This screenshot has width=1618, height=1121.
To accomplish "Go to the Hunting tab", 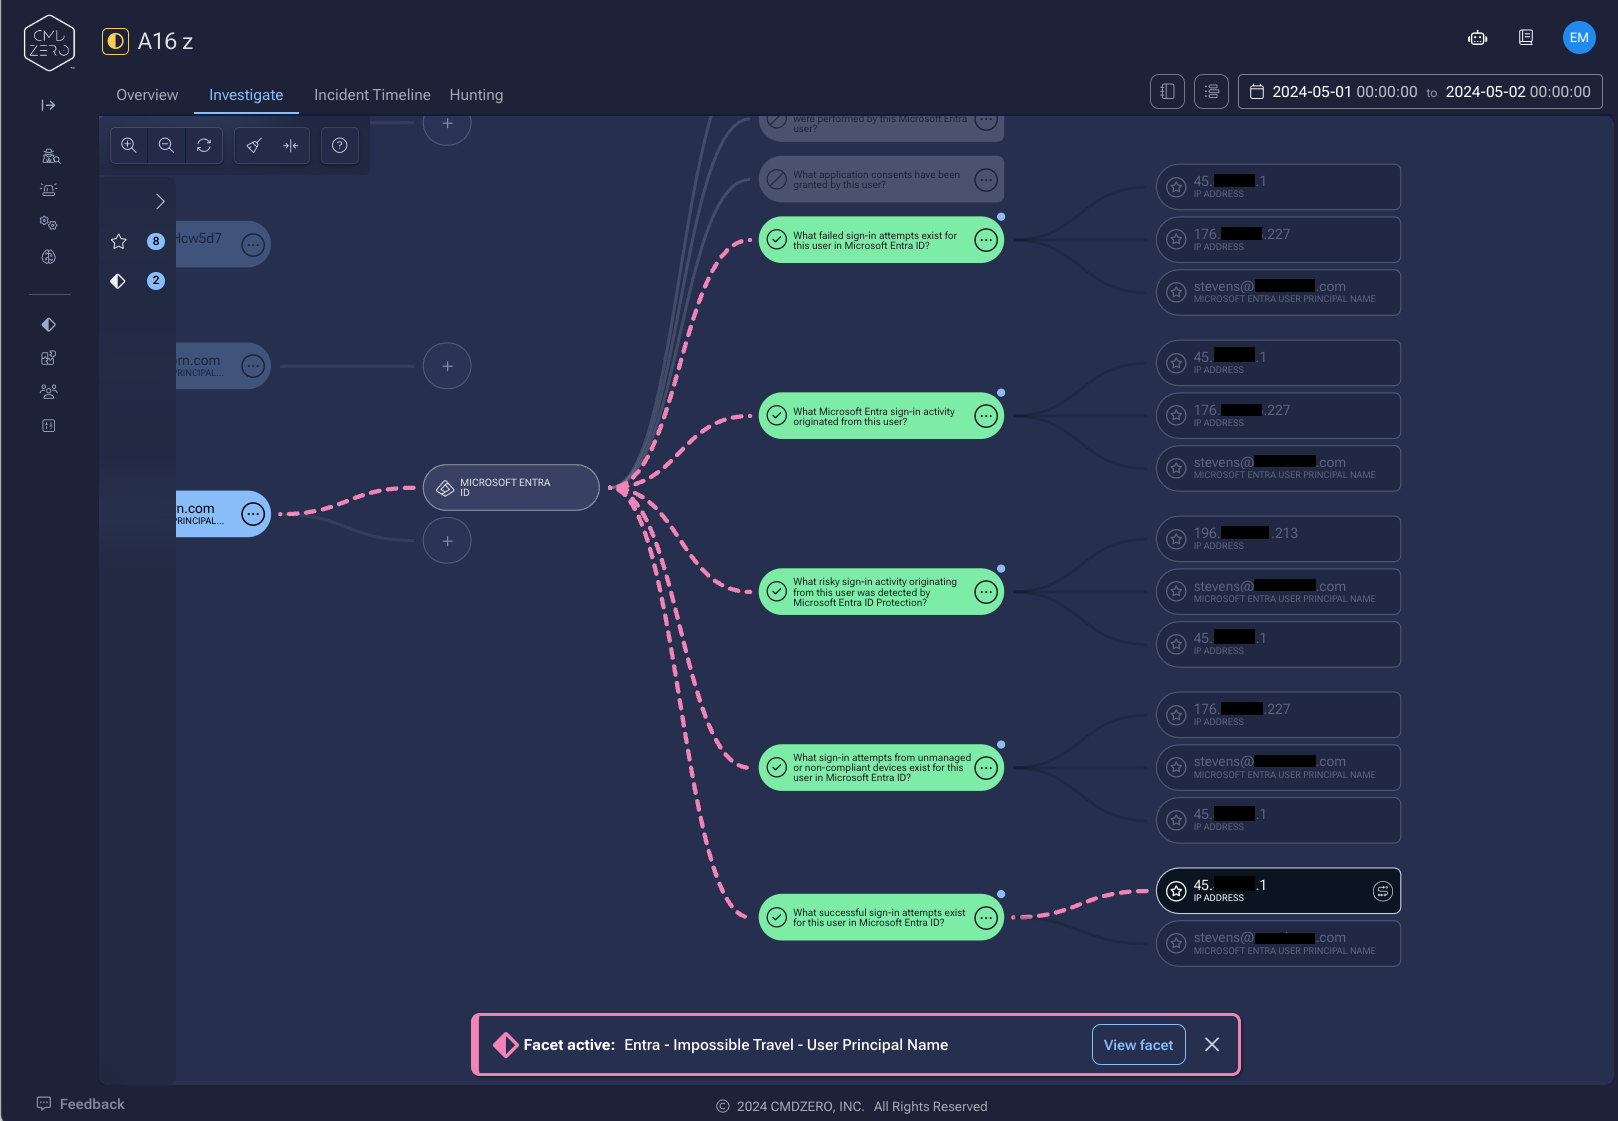I will click(x=476, y=95).
